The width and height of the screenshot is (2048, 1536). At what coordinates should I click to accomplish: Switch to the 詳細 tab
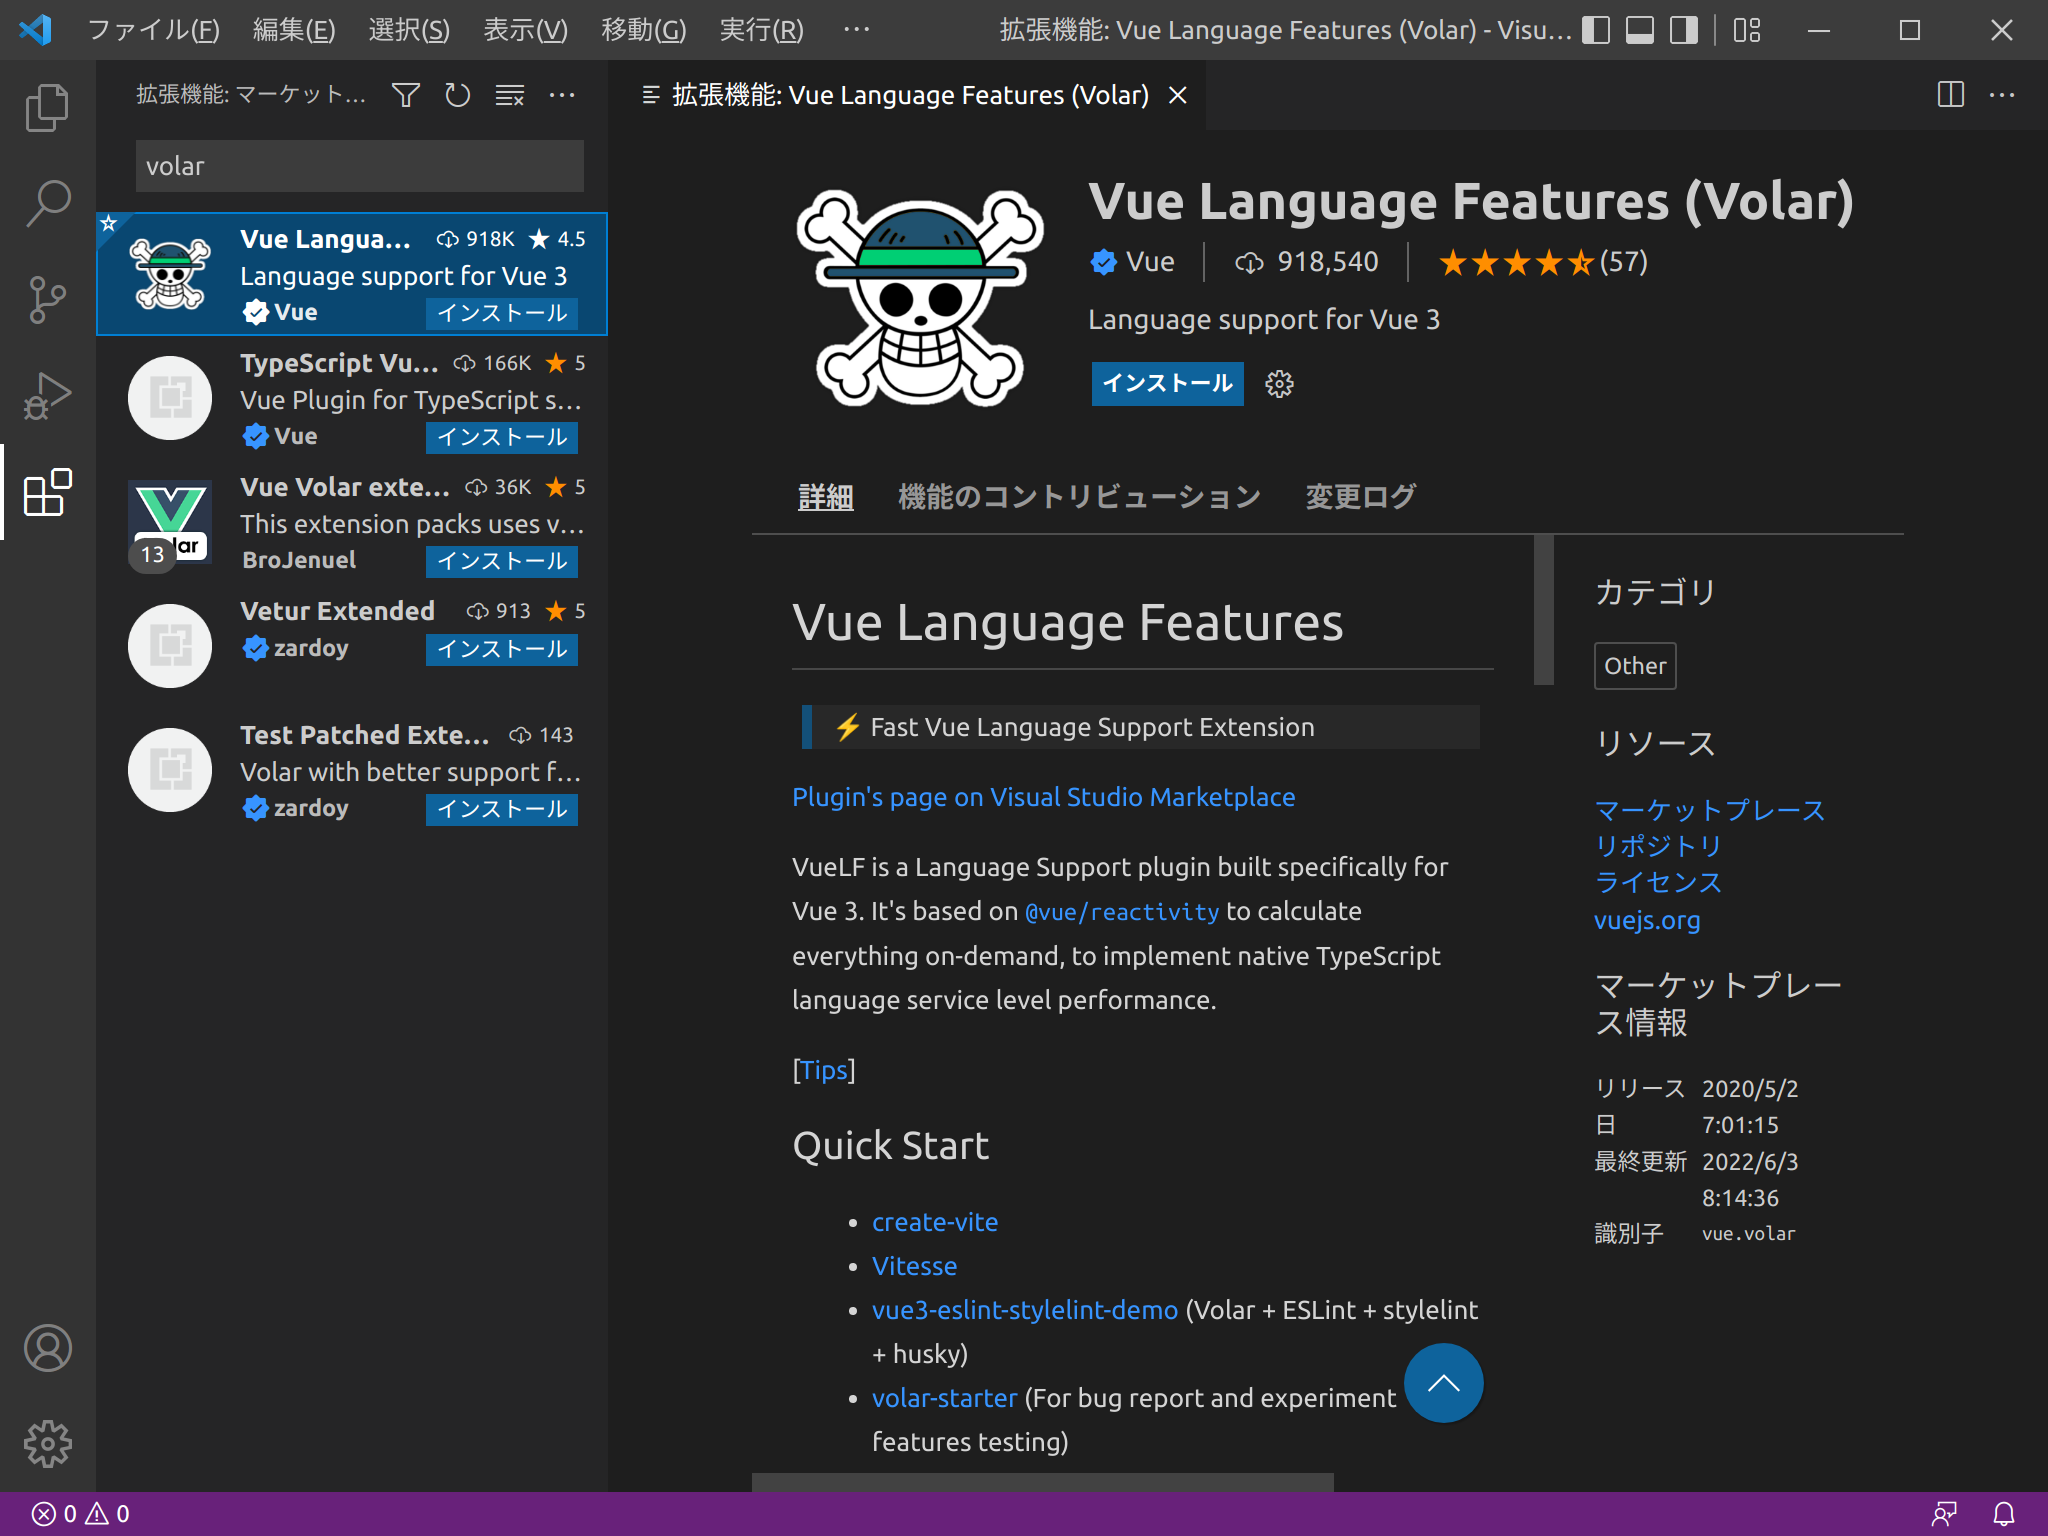825,496
